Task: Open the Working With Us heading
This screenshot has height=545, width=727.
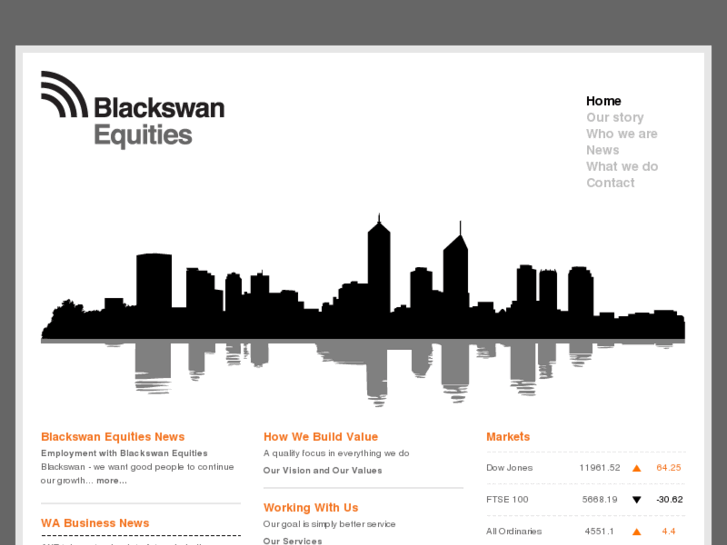Action: click(x=311, y=508)
